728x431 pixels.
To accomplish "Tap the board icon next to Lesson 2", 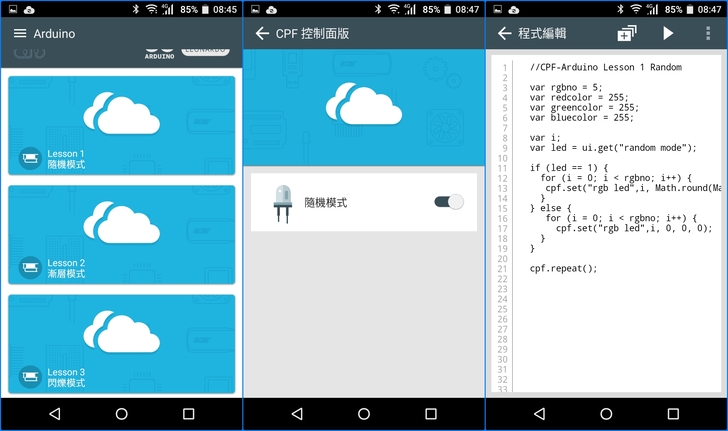I will point(30,268).
